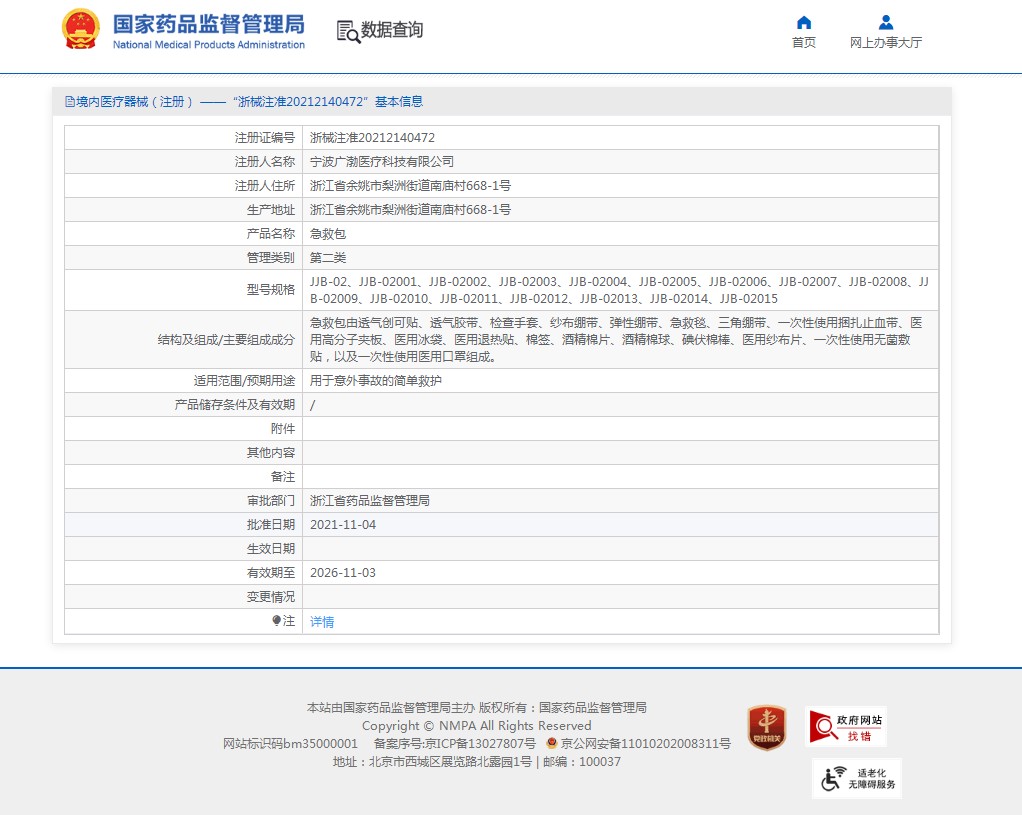Click the home house icon
The width and height of the screenshot is (1022, 815).
[803, 23]
